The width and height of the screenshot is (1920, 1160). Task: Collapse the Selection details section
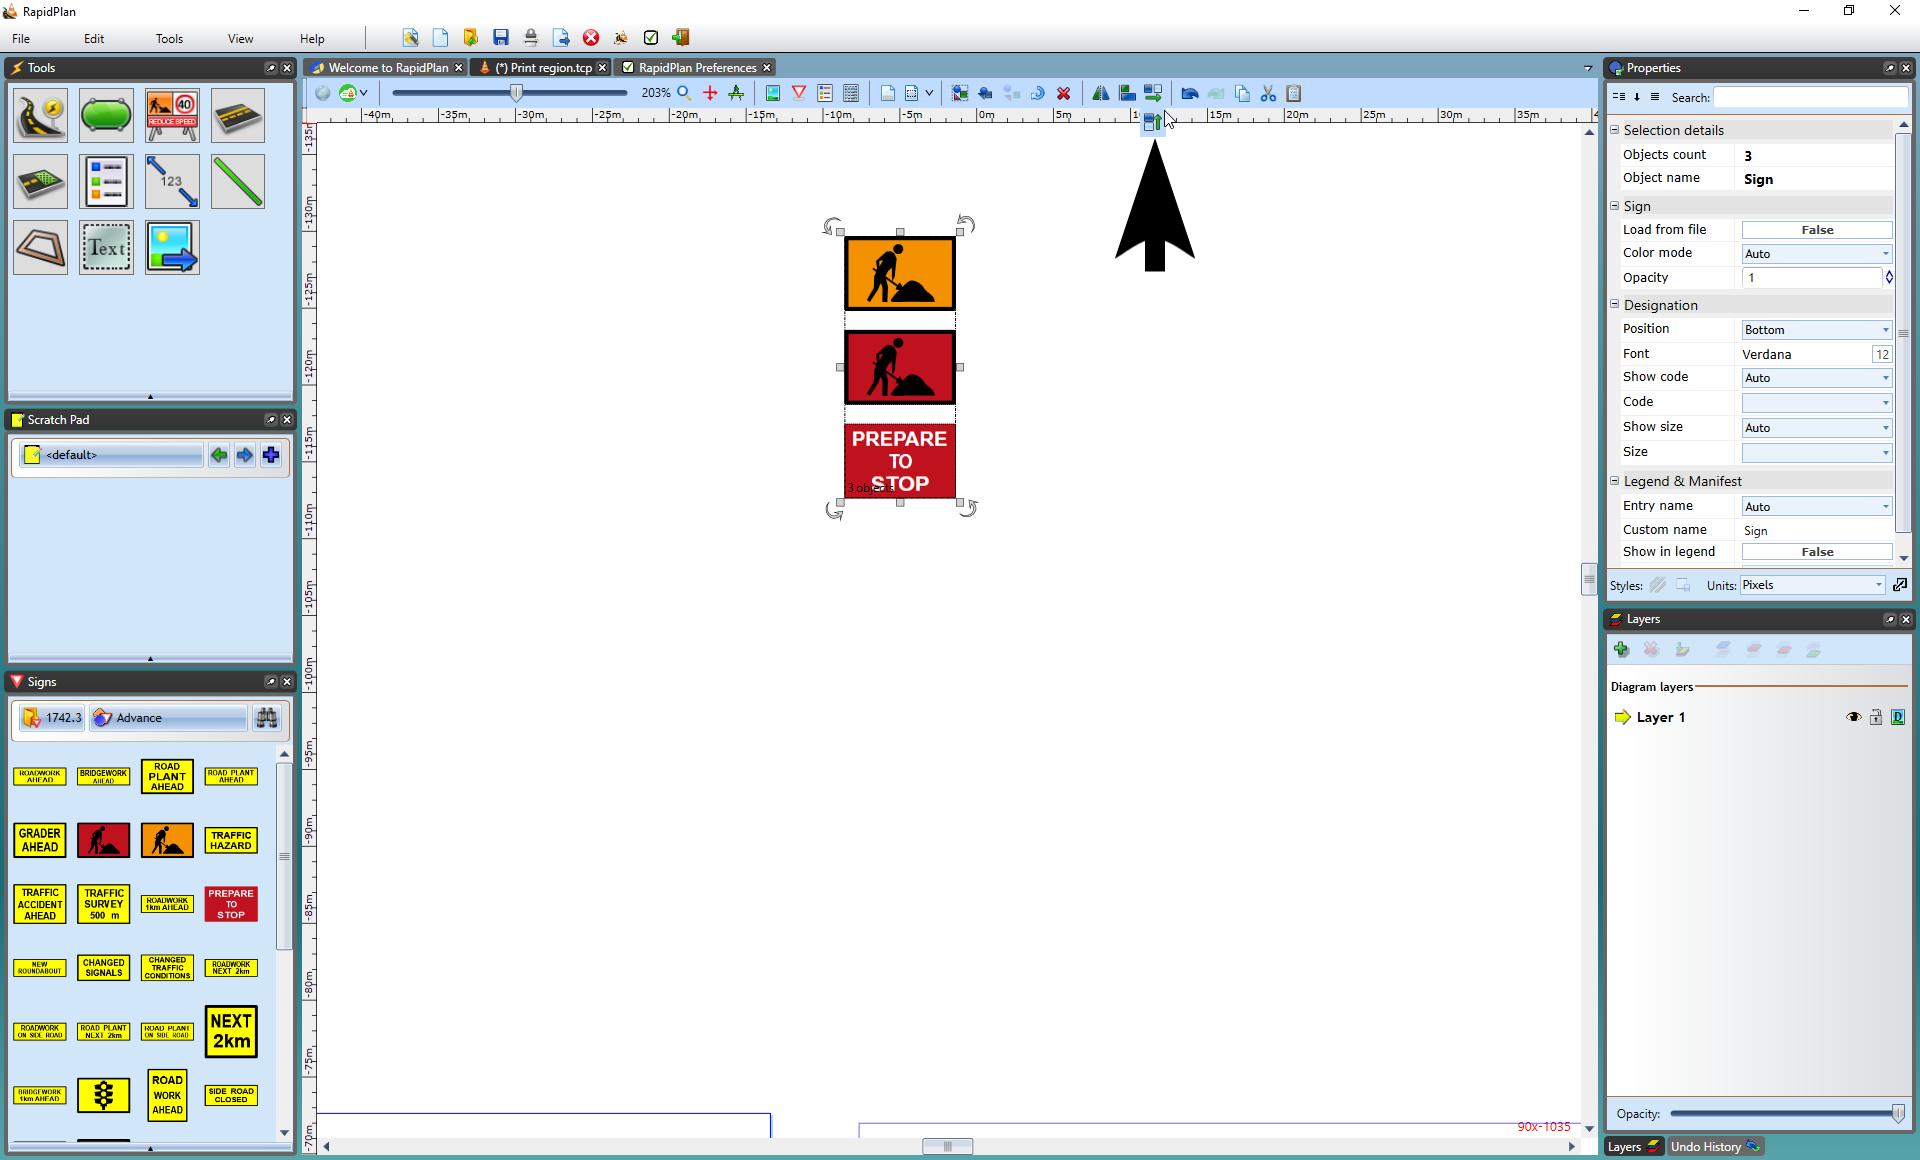click(1614, 130)
